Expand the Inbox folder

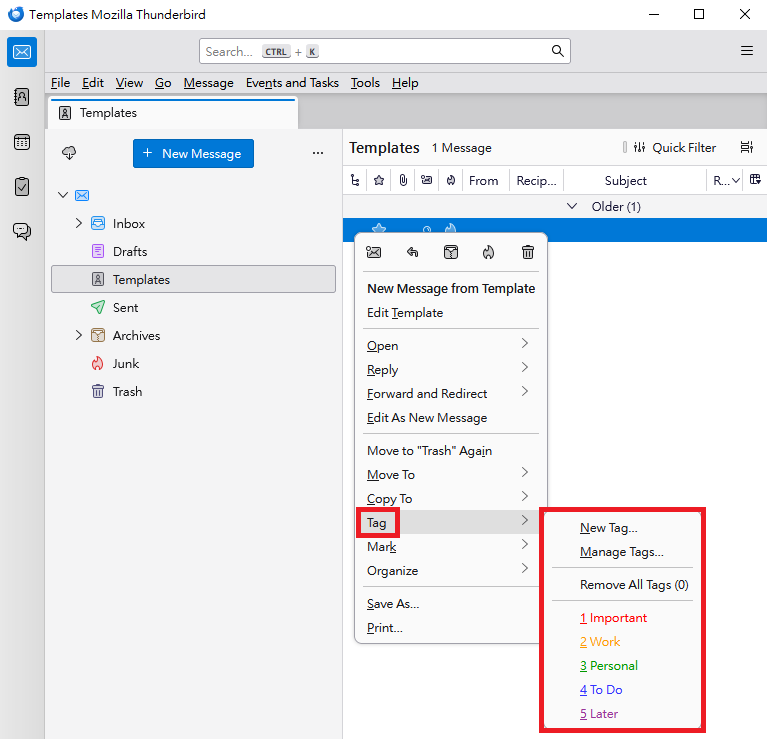(x=79, y=224)
